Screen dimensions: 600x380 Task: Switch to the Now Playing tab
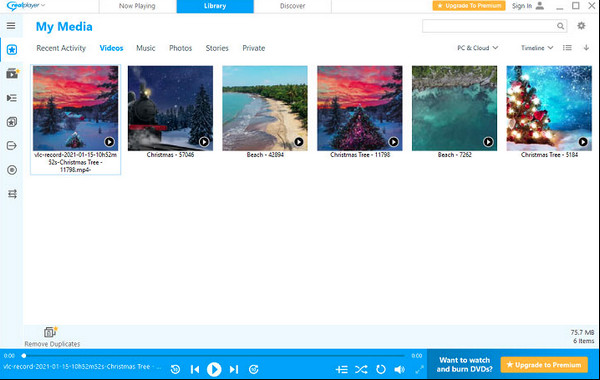click(137, 6)
